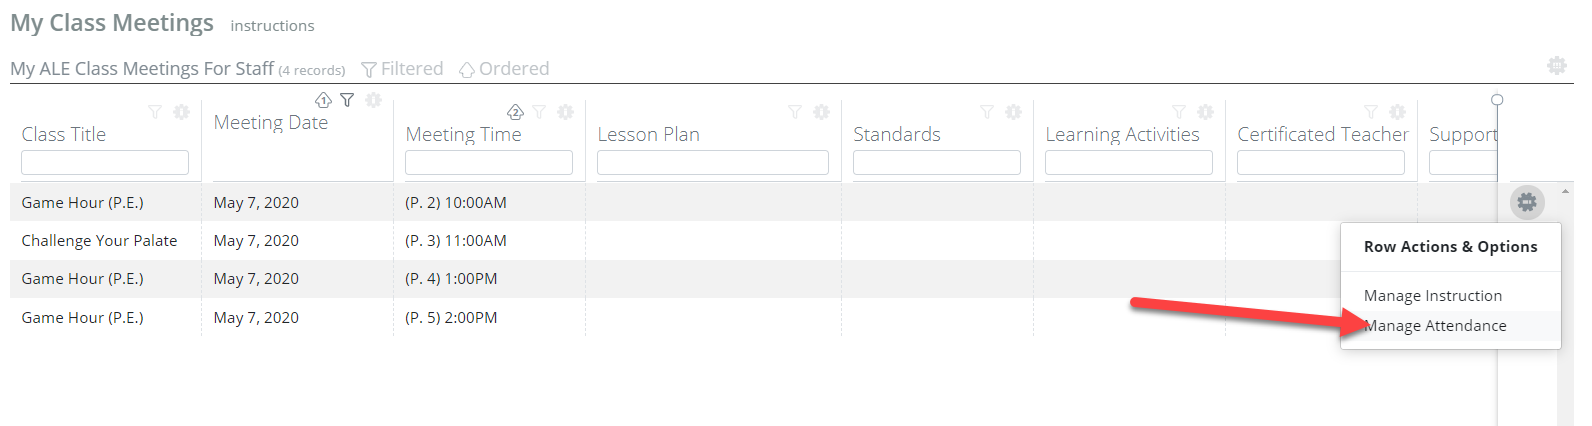Image resolution: width=1592 pixels, height=426 pixels.
Task: Open the table settings gear at top right
Action: [1556, 66]
